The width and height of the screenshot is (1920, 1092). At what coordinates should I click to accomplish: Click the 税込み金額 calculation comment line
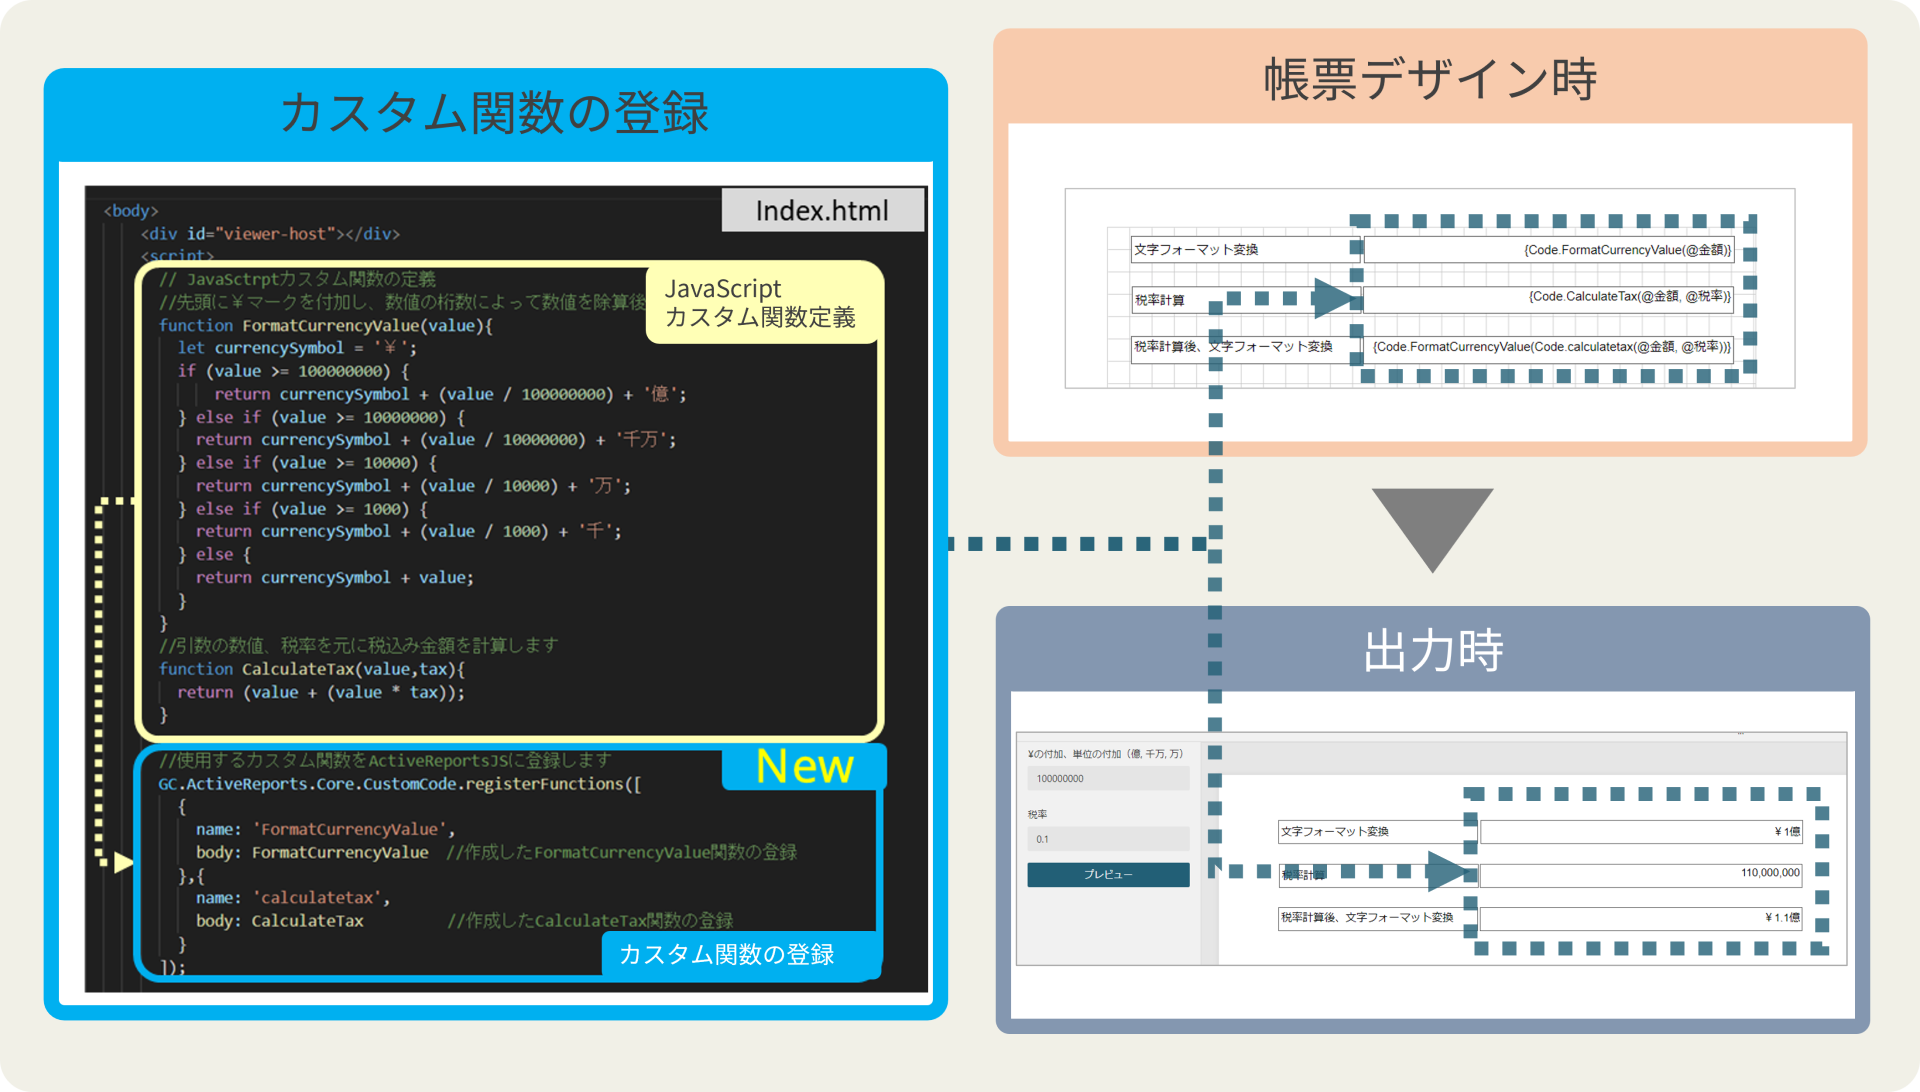tap(358, 646)
